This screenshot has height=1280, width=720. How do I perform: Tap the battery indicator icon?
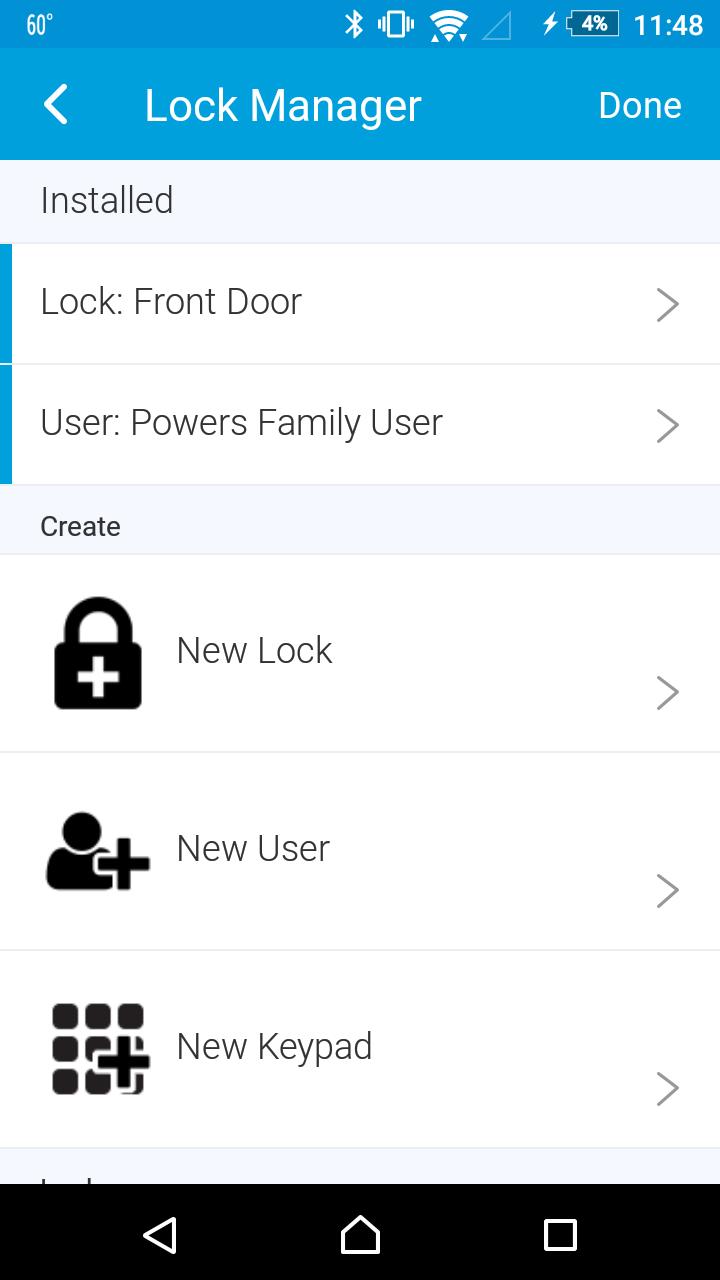(x=593, y=24)
